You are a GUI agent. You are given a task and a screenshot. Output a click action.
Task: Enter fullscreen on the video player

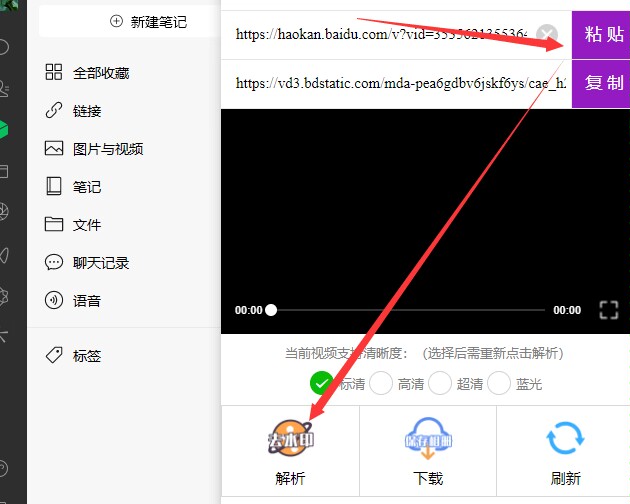point(608,310)
